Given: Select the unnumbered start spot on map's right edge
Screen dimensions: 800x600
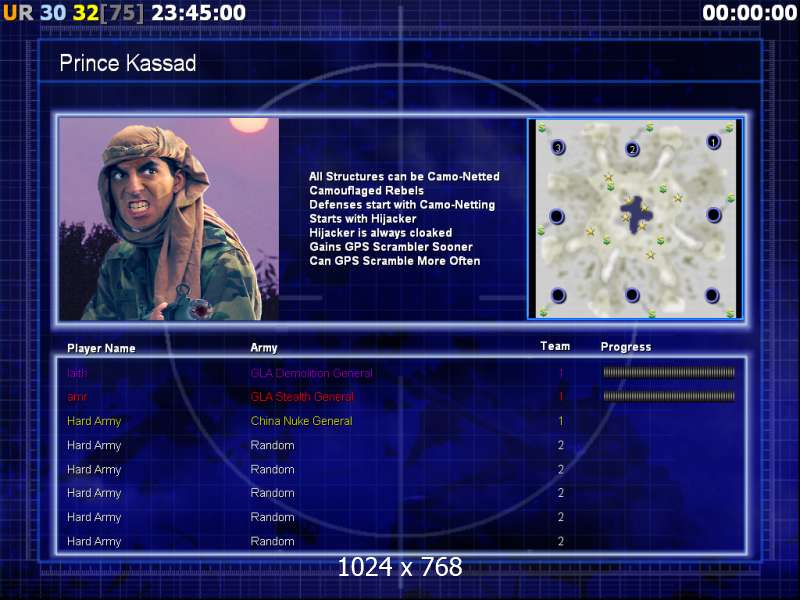Looking at the screenshot, I should pos(713,215).
